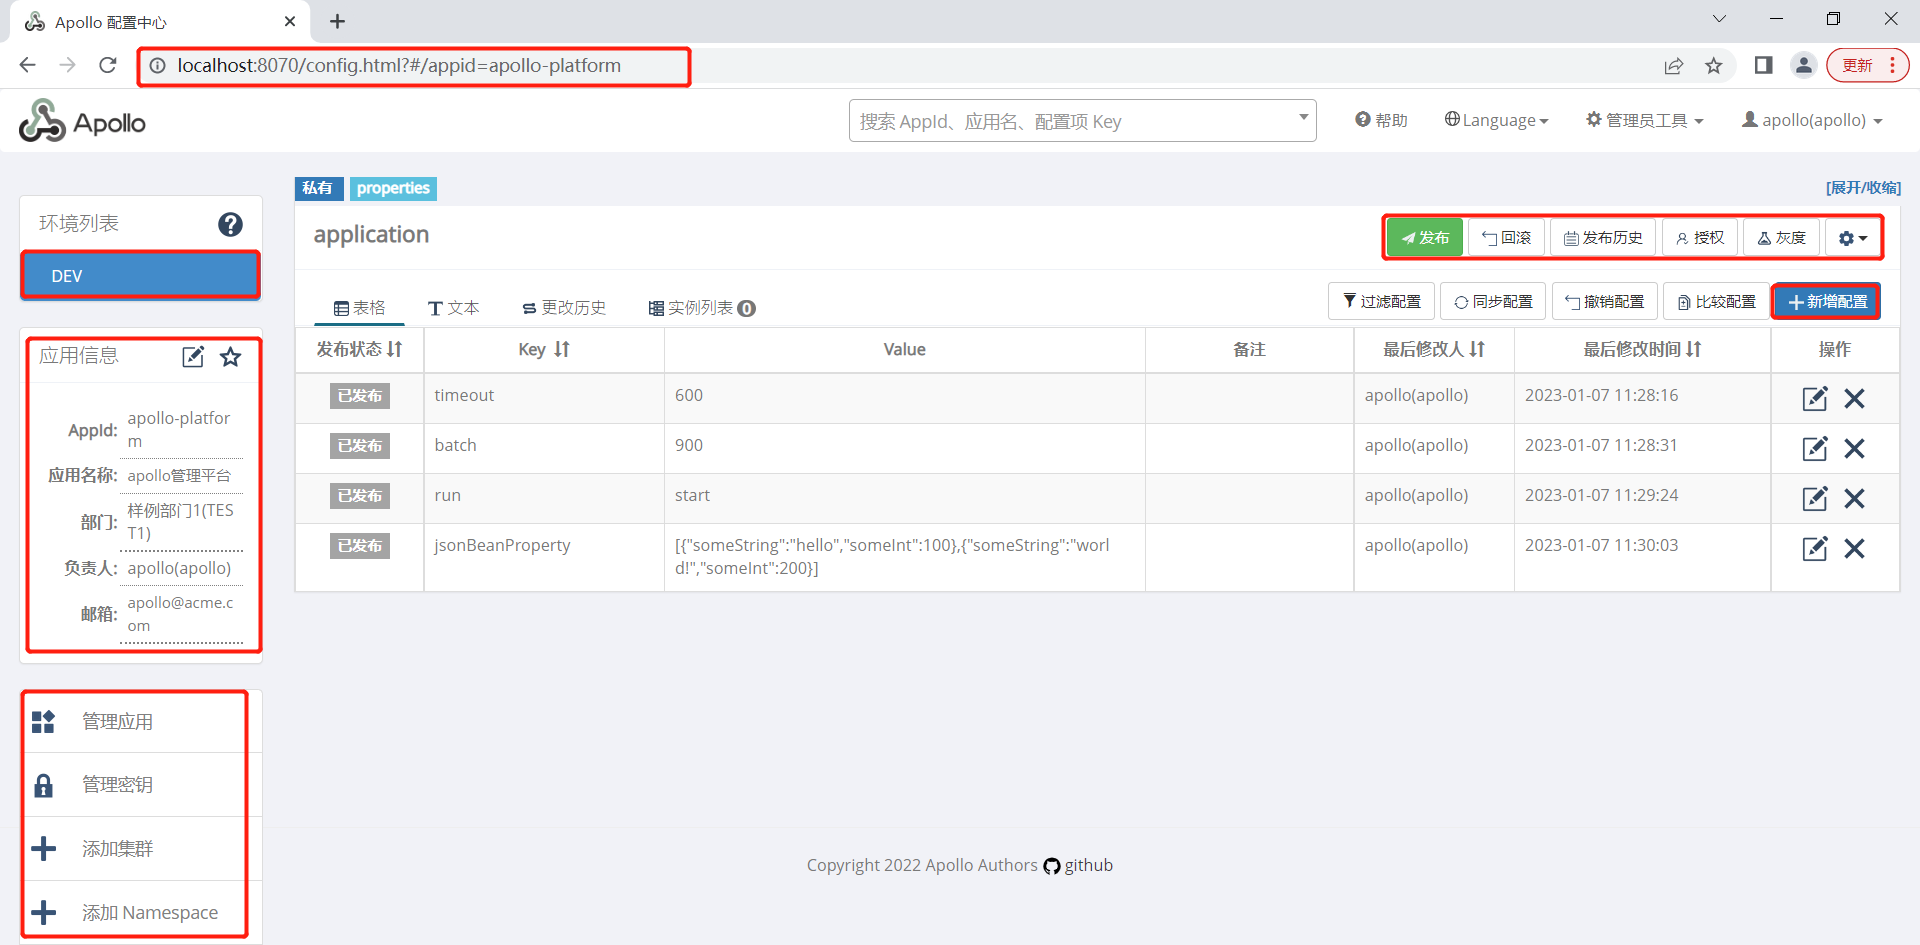1920x945 pixels.
Task: Open the environment list help icon
Action: [230, 224]
